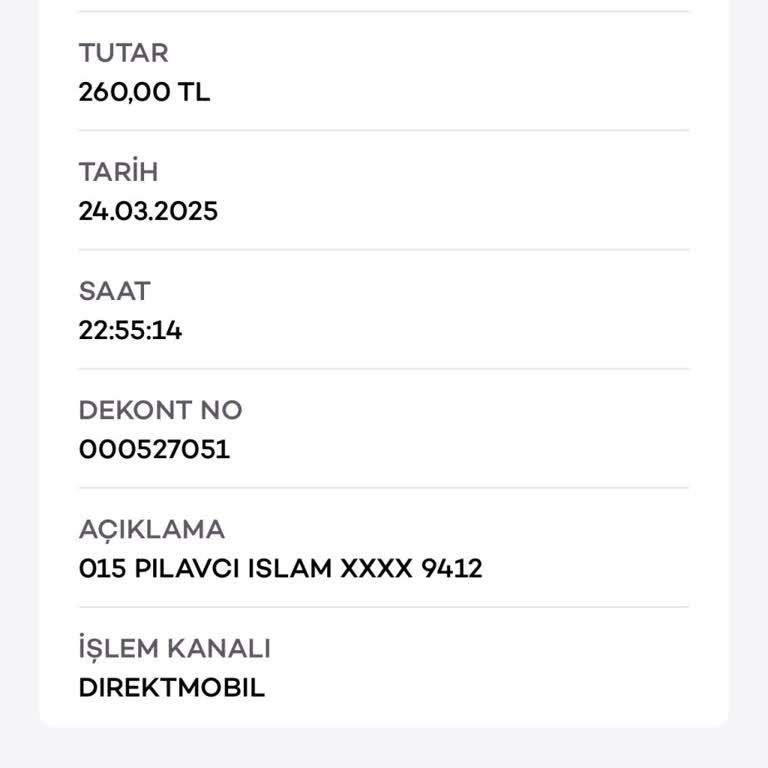Click the divider line below the time row
The image size is (768, 768).
click(384, 368)
